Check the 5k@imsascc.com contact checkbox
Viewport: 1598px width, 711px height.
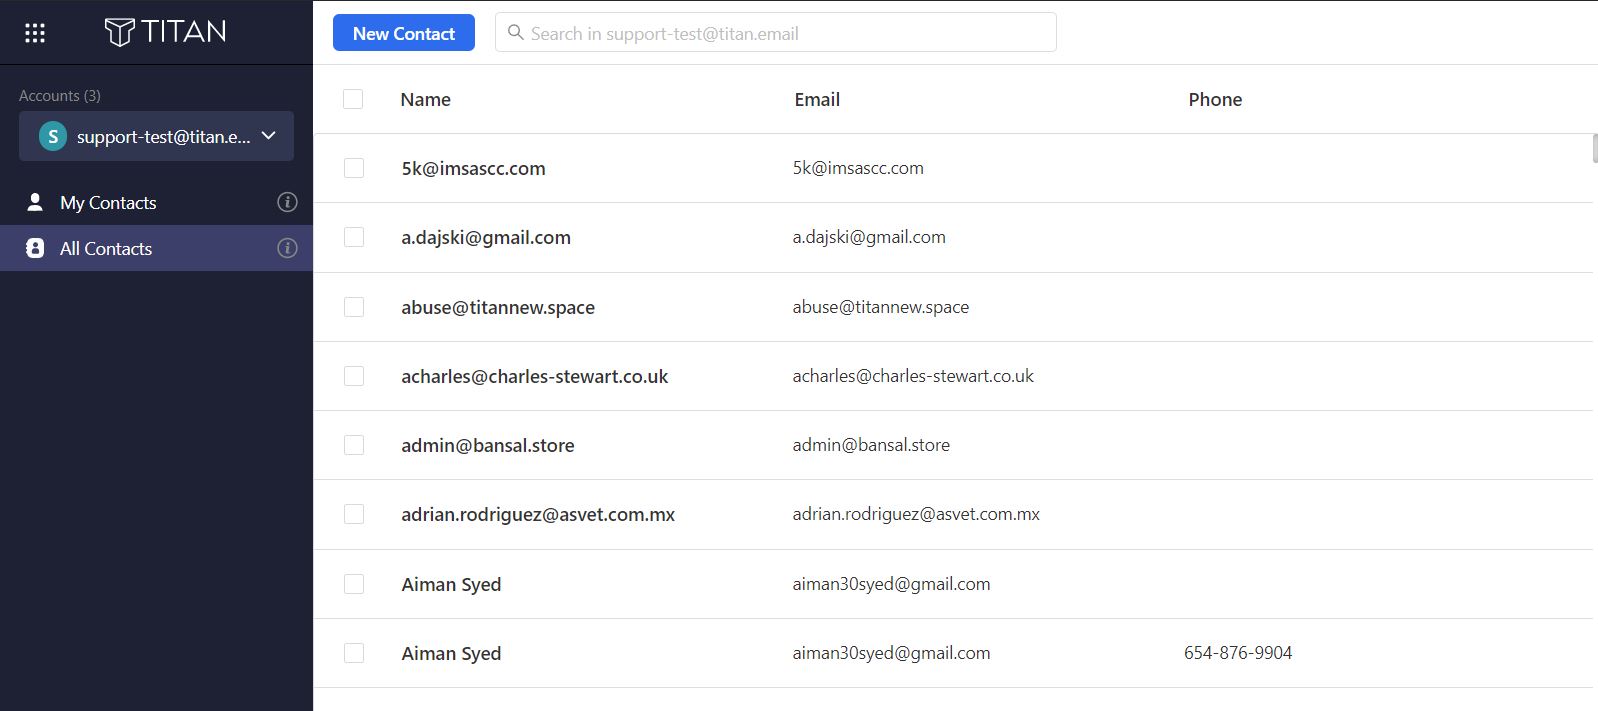[x=354, y=168]
